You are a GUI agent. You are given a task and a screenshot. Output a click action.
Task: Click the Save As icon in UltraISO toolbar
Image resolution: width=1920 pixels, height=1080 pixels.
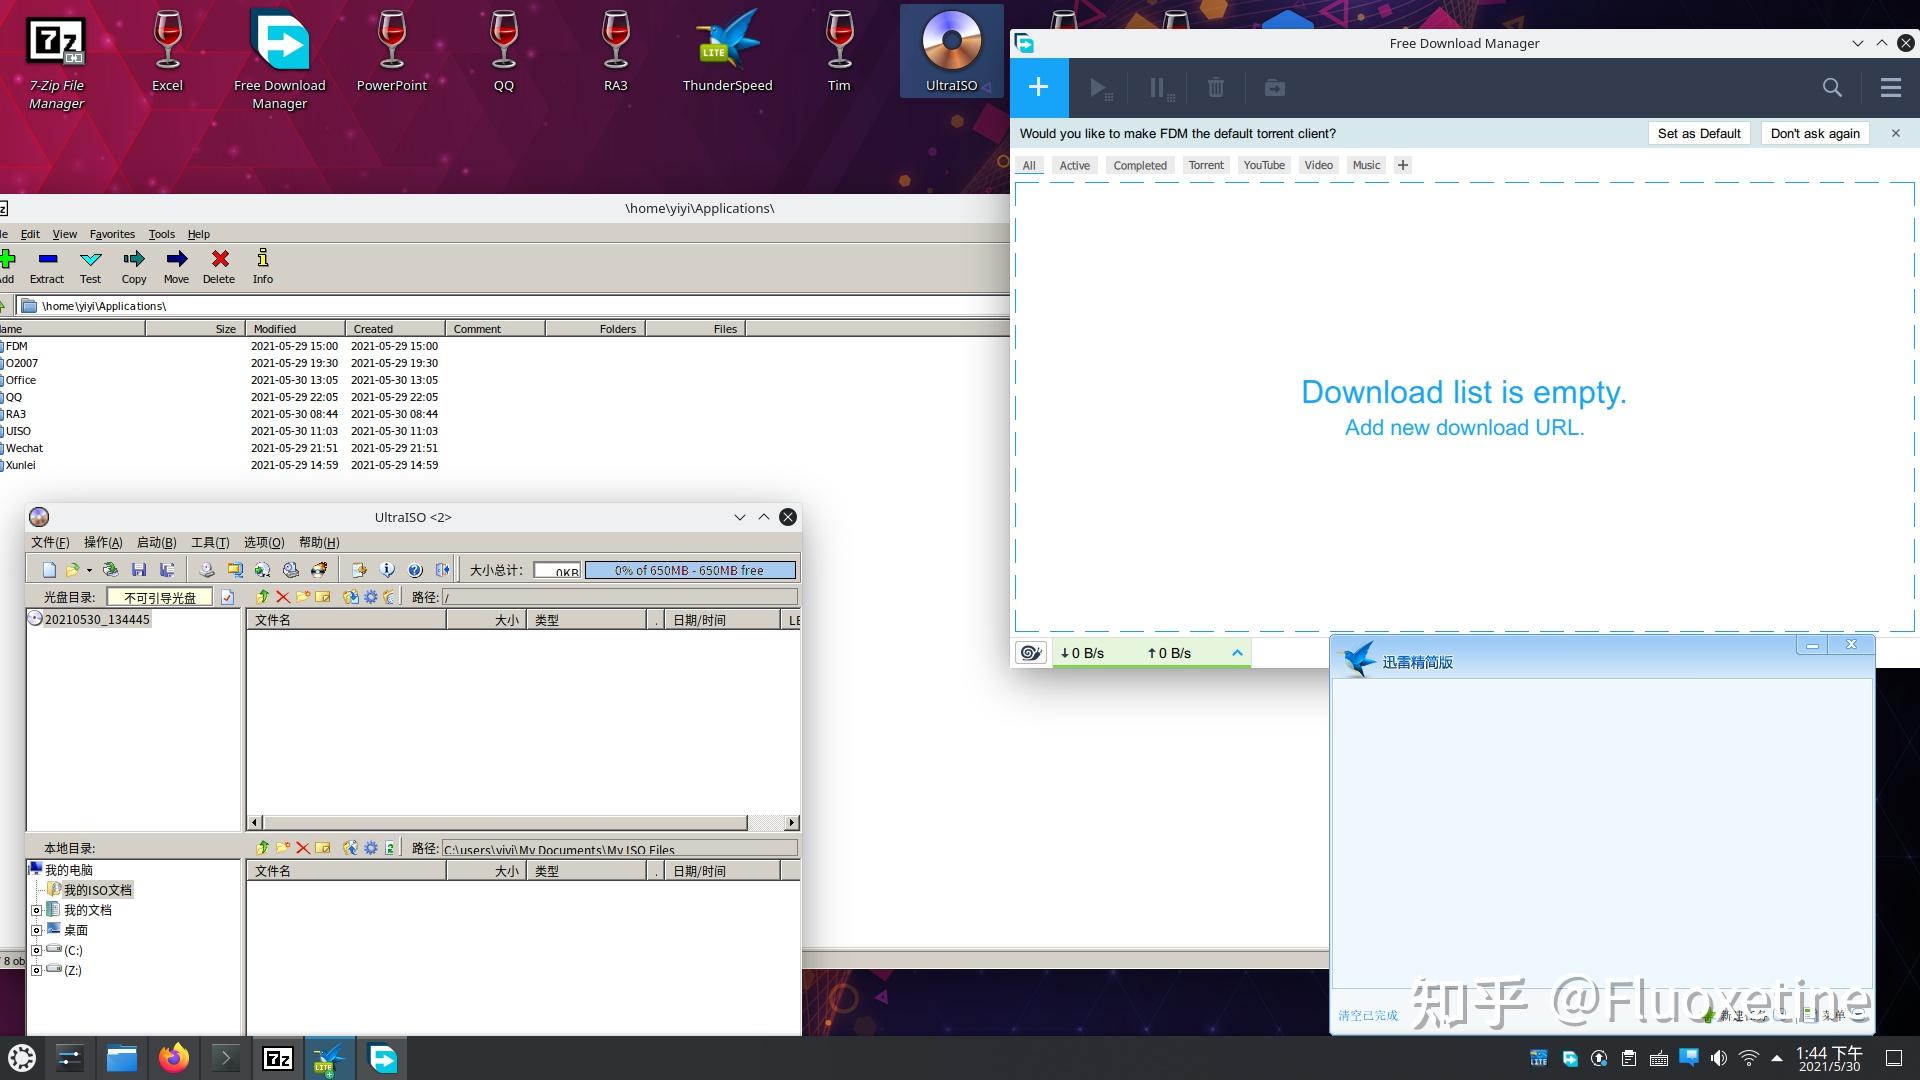[x=167, y=570]
